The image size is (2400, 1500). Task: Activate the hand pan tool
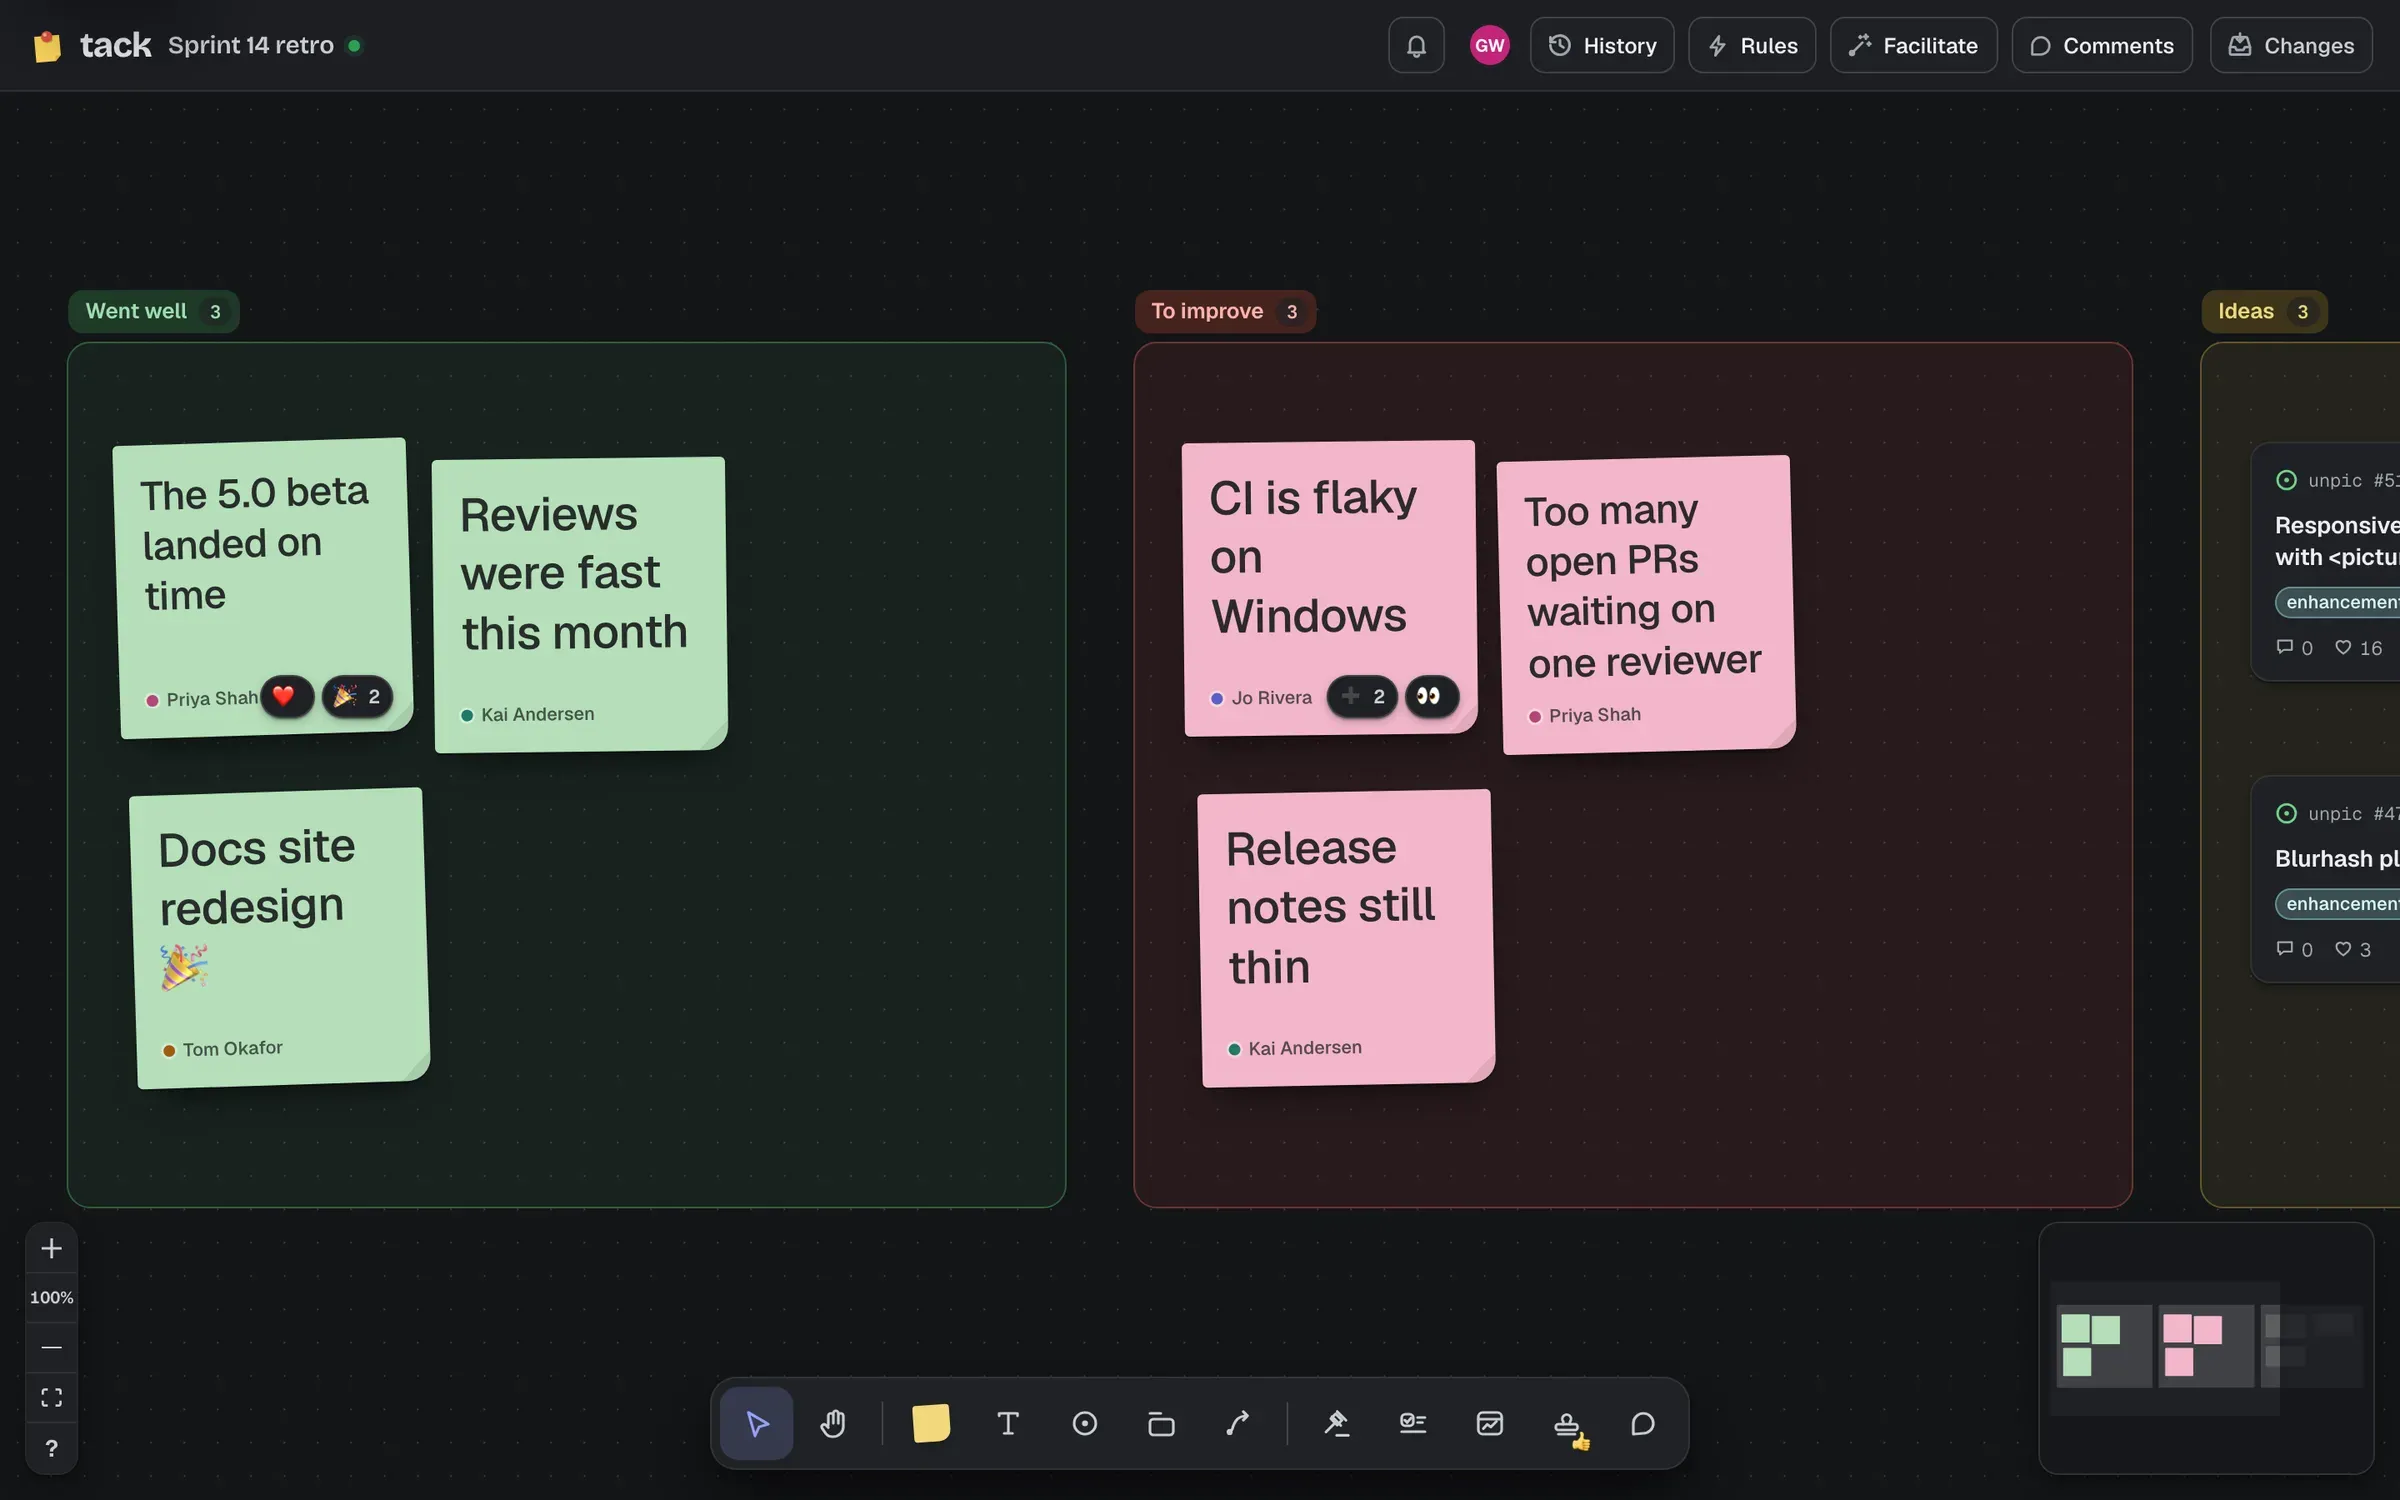coord(833,1423)
